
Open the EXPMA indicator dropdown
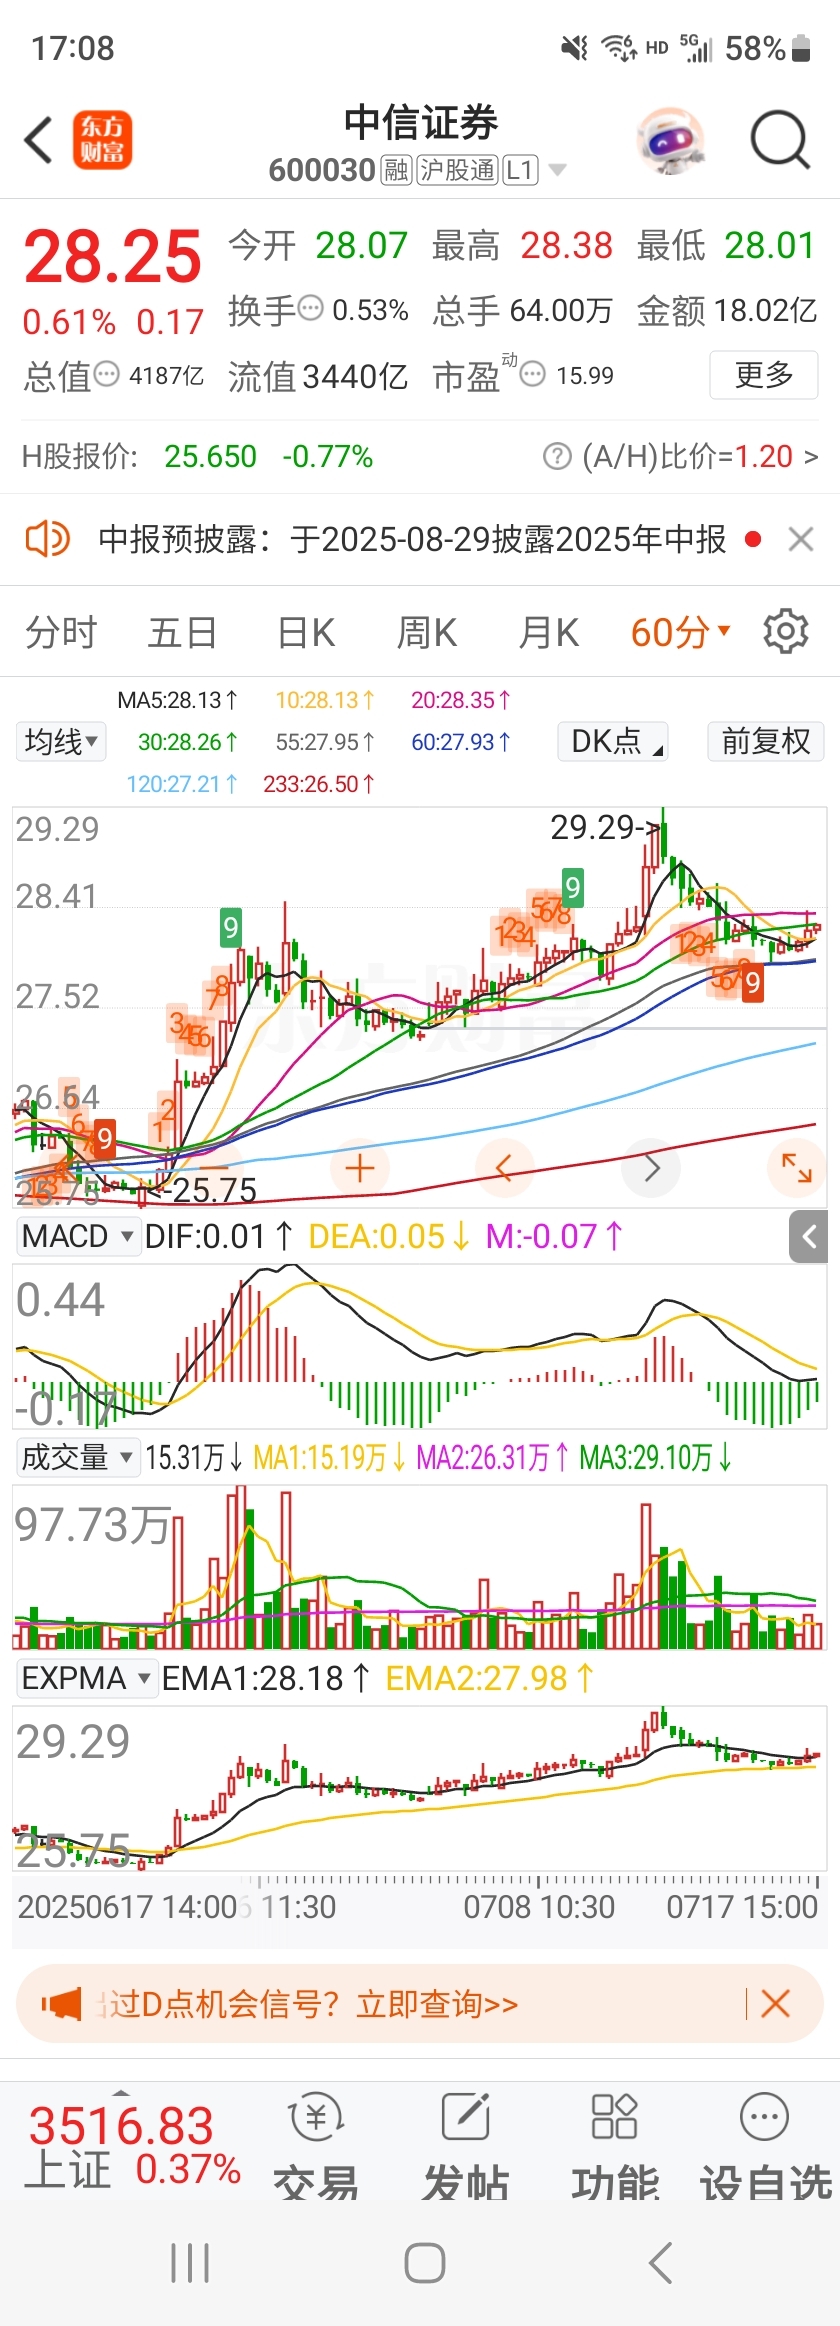pos(86,1677)
